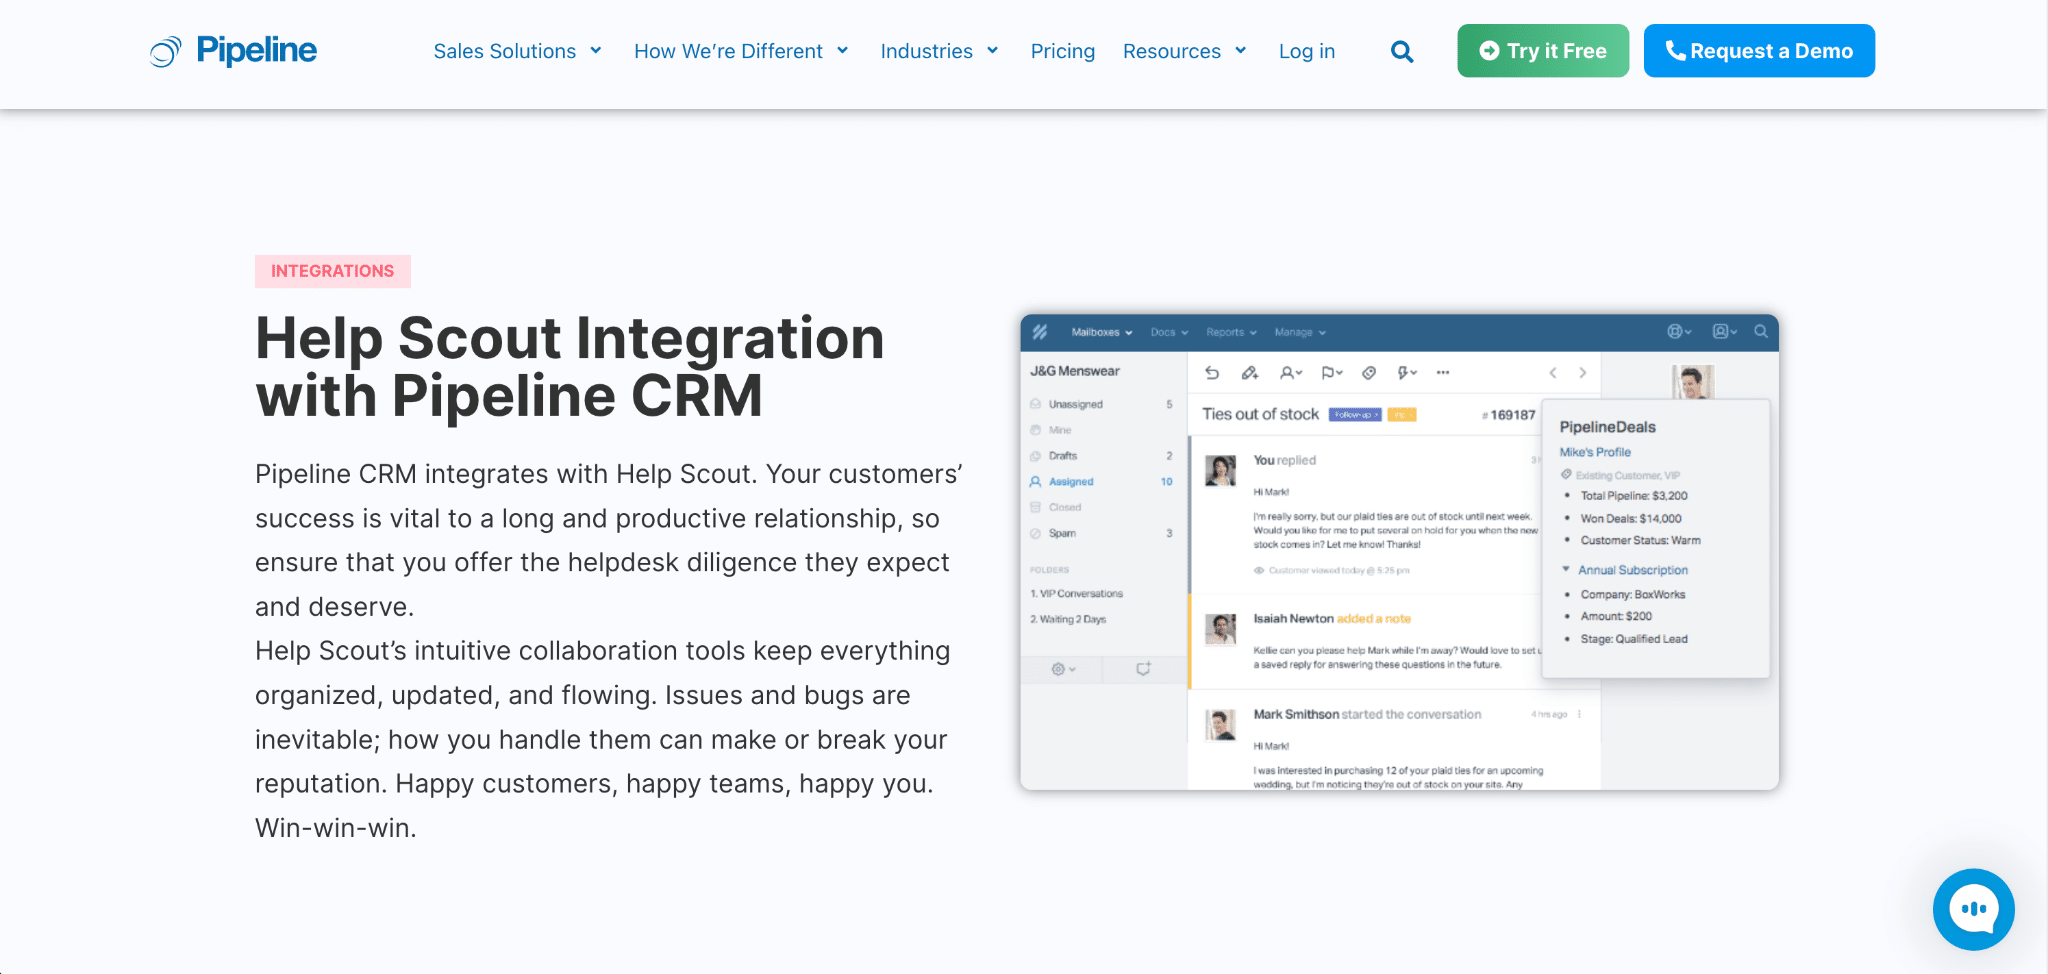The image size is (2048, 974).
Task: Open the chat widget bubble
Action: click(1974, 909)
